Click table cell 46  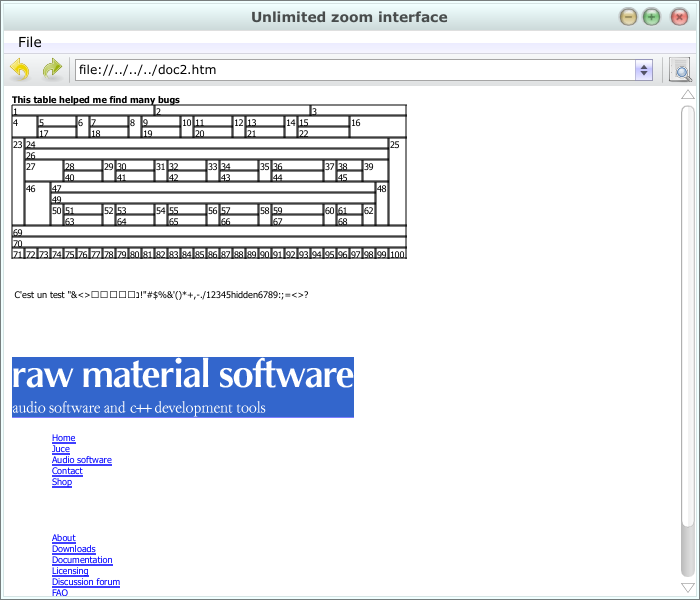[38, 204]
